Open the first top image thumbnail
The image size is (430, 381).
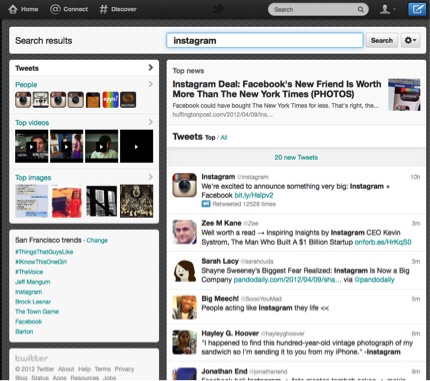(32, 201)
